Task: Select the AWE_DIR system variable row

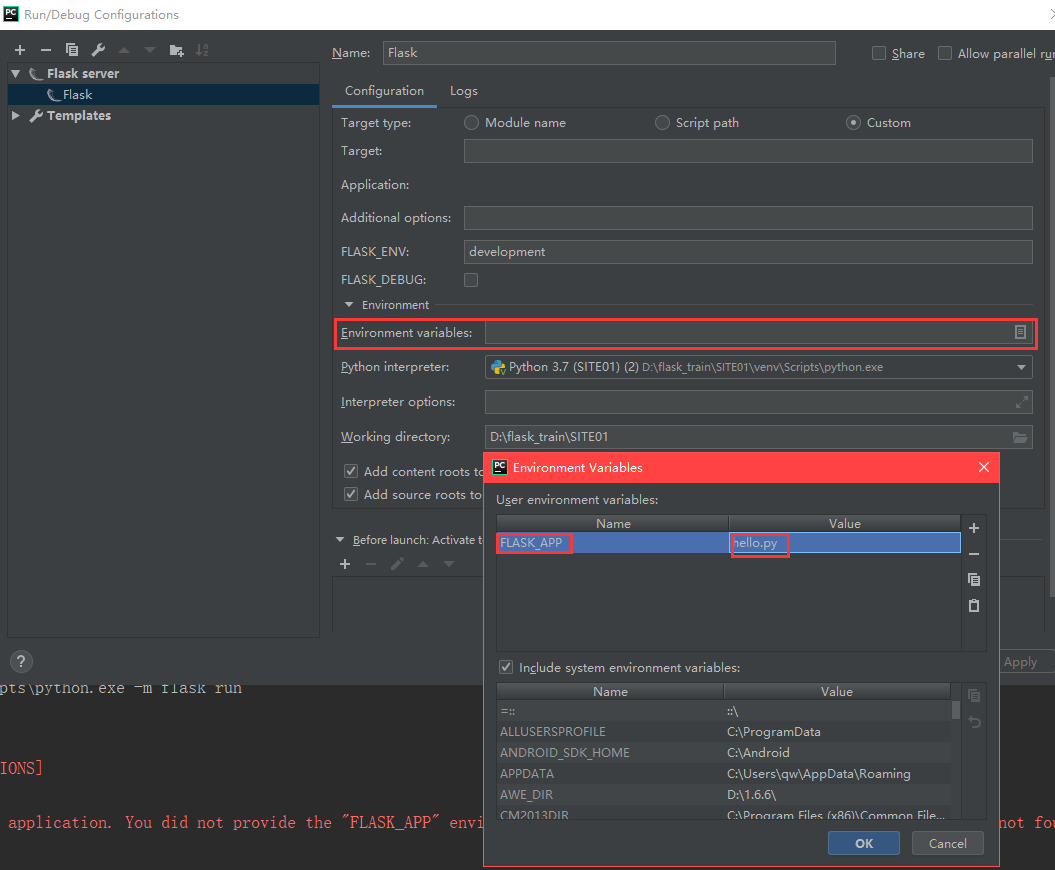Action: [x=724, y=795]
